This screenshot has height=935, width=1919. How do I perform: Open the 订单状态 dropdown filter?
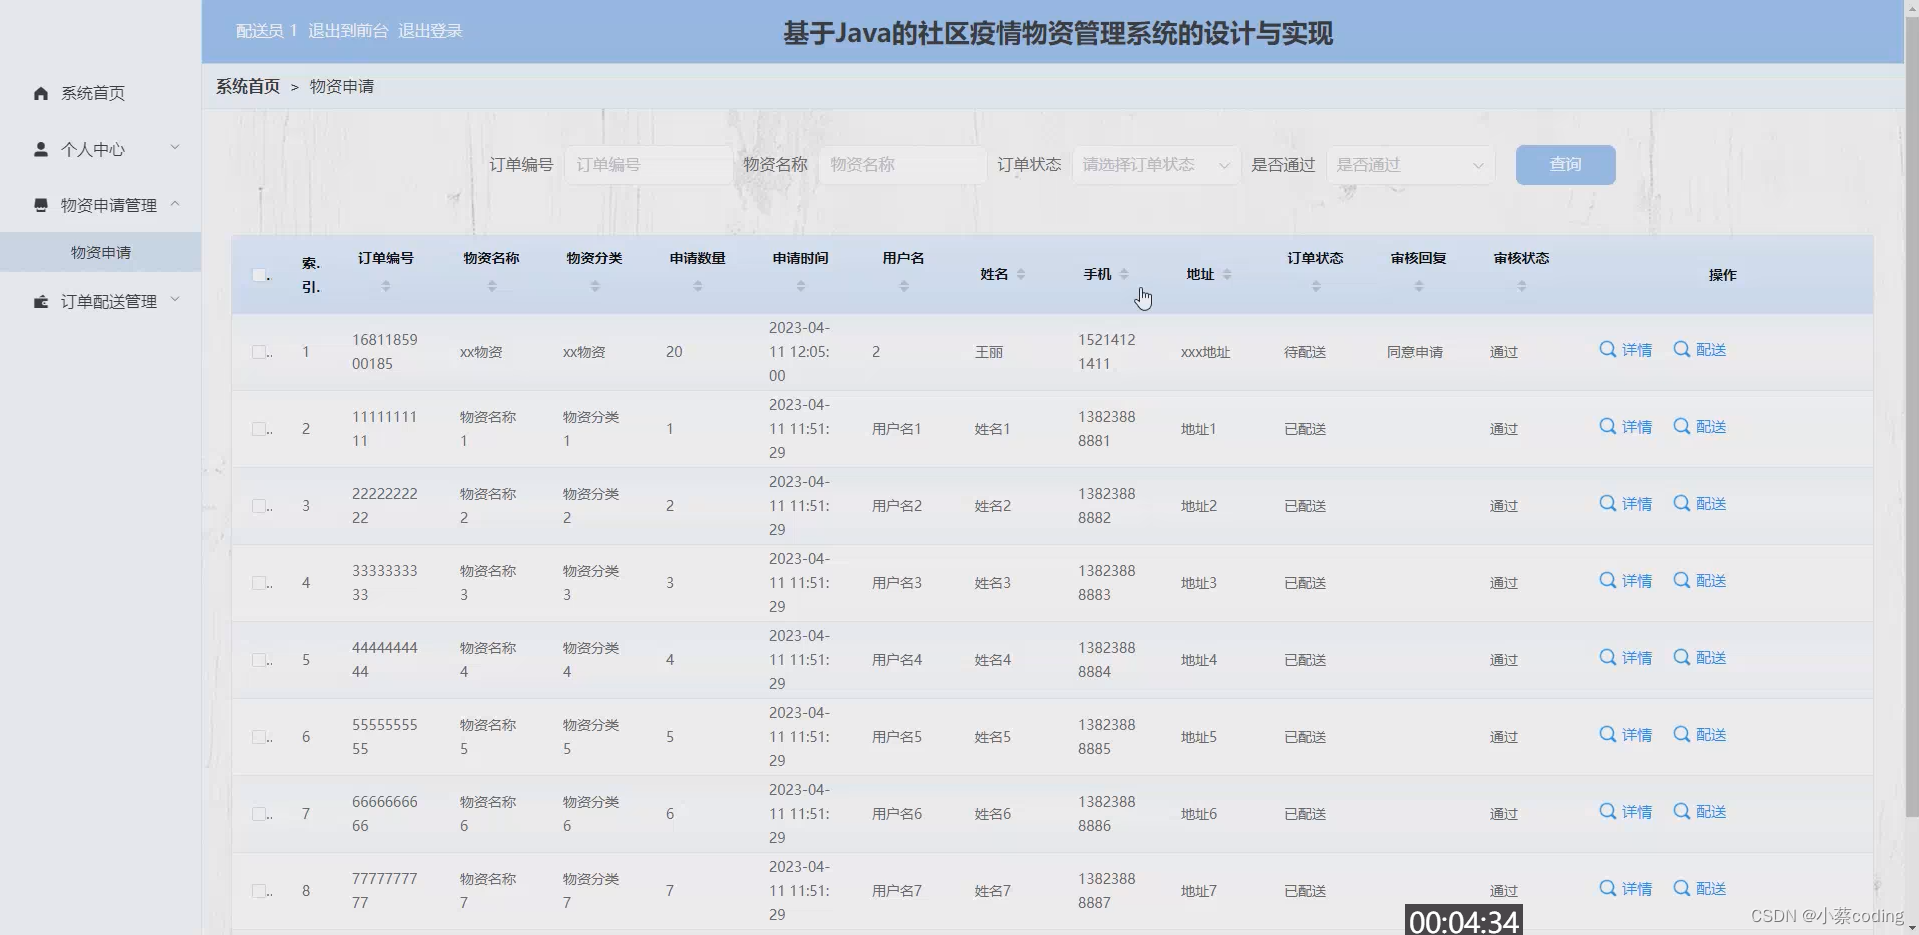pos(1156,165)
